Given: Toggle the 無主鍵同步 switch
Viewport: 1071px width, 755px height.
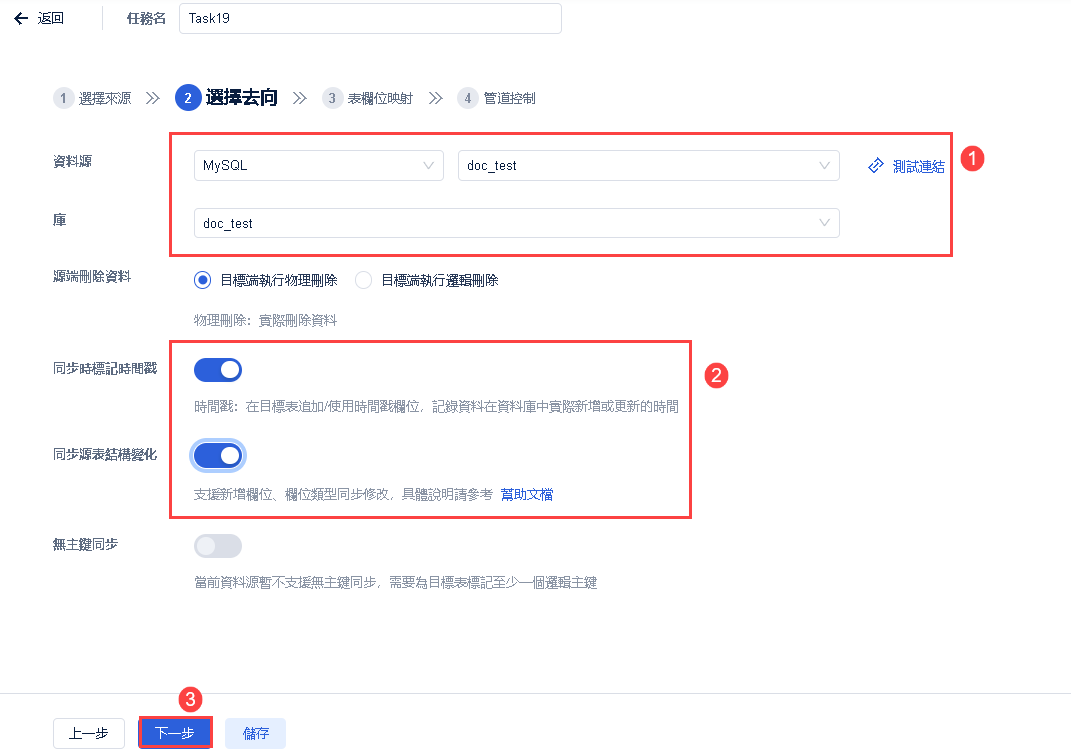Looking at the screenshot, I should (218, 546).
